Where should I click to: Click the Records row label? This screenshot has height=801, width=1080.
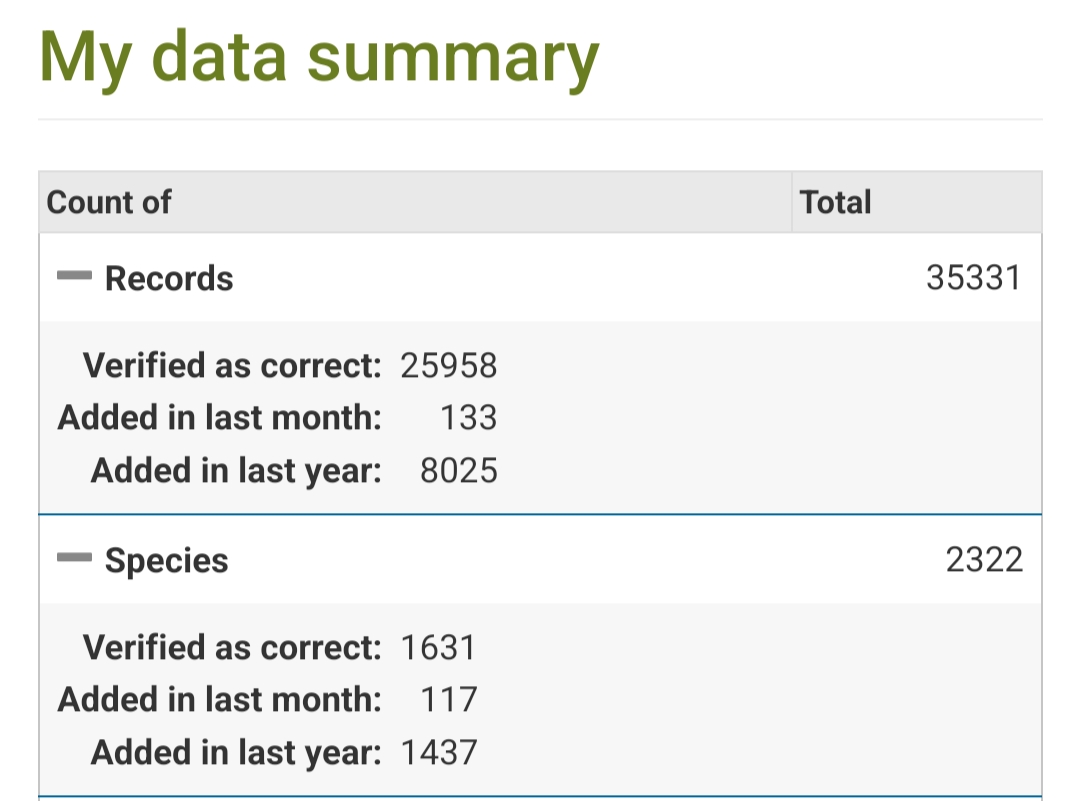pos(168,278)
